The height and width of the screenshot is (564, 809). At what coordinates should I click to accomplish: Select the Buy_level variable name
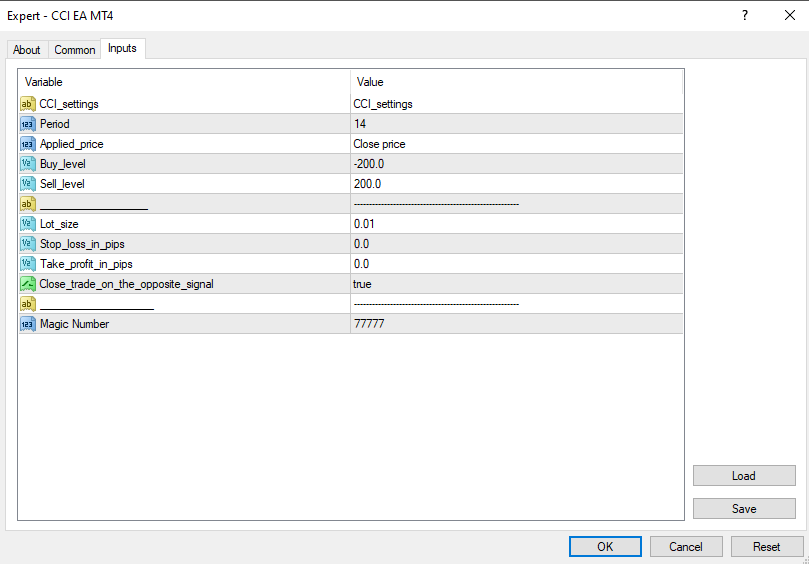click(x=63, y=165)
